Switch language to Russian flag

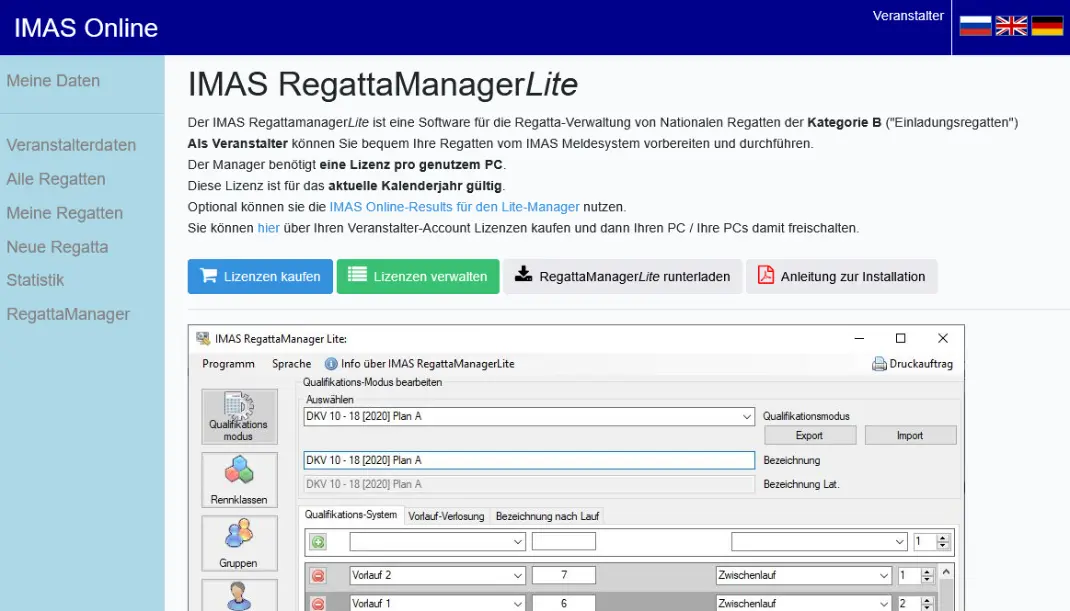point(975,26)
